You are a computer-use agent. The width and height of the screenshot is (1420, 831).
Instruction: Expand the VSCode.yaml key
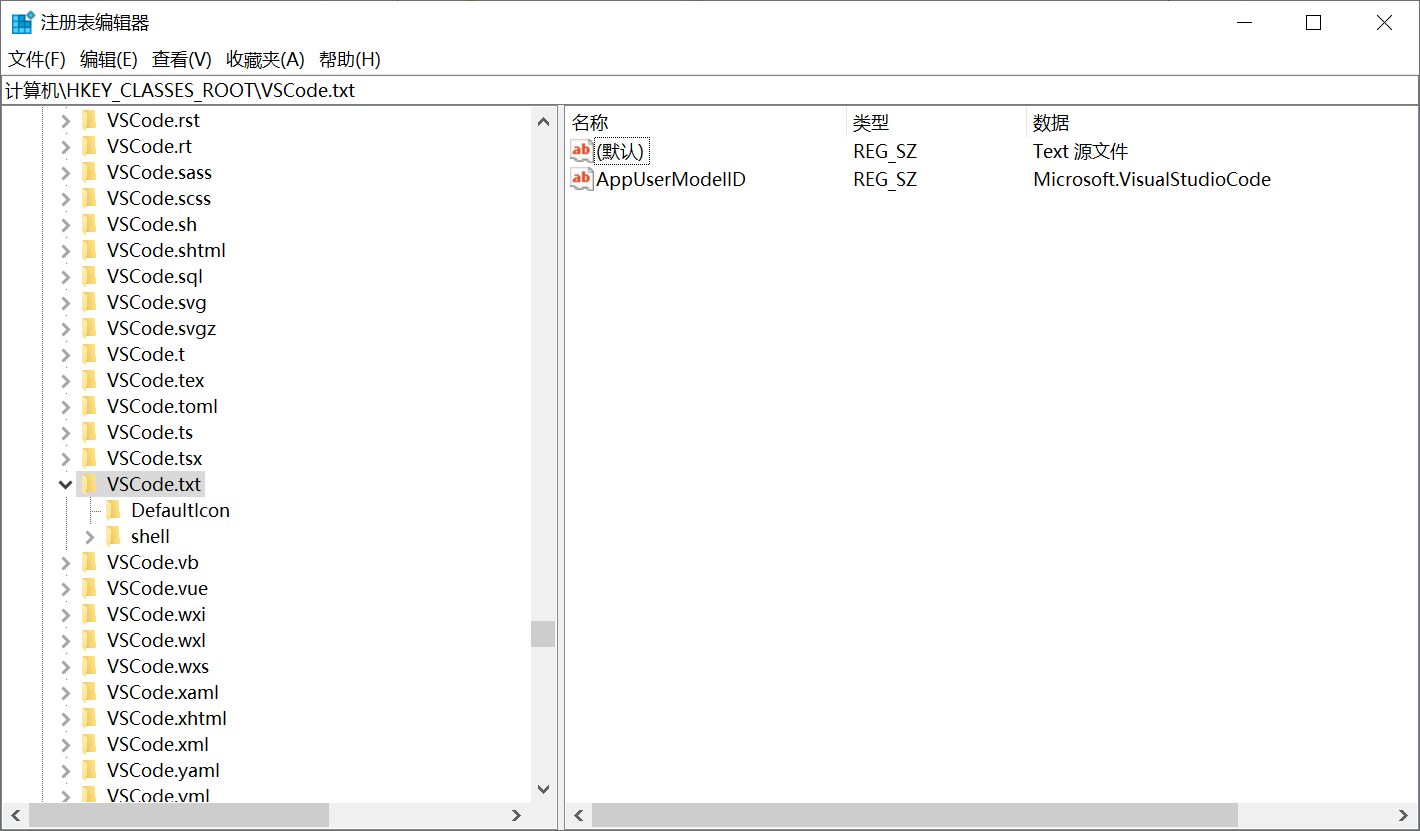(x=66, y=770)
